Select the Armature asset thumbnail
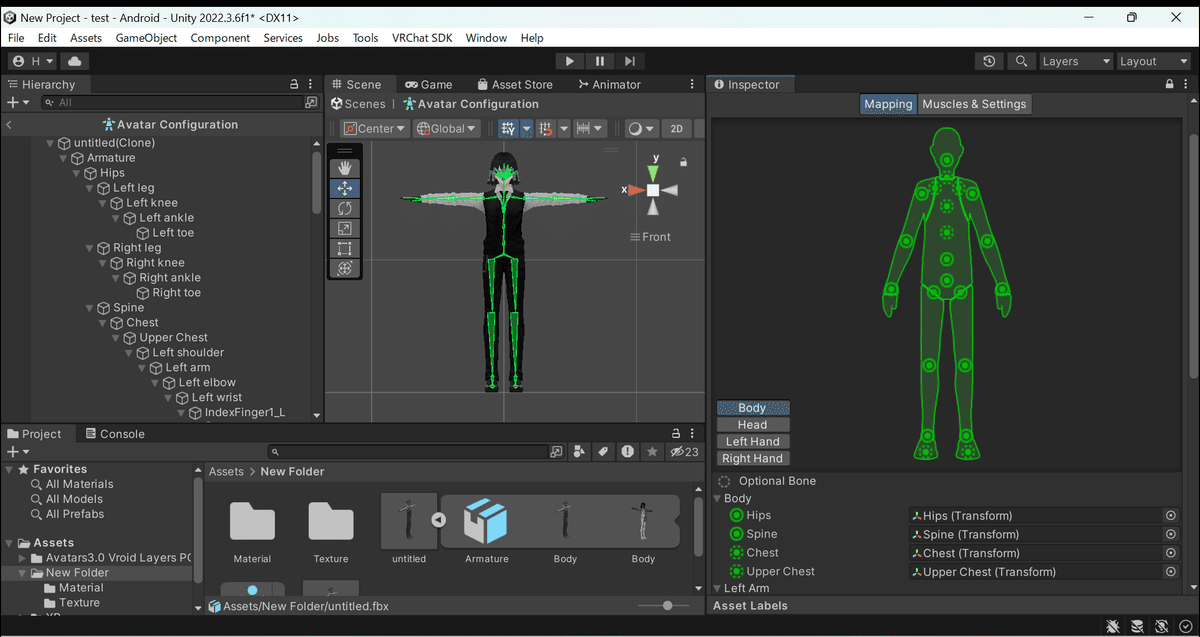The width and height of the screenshot is (1200, 637). coord(486,522)
